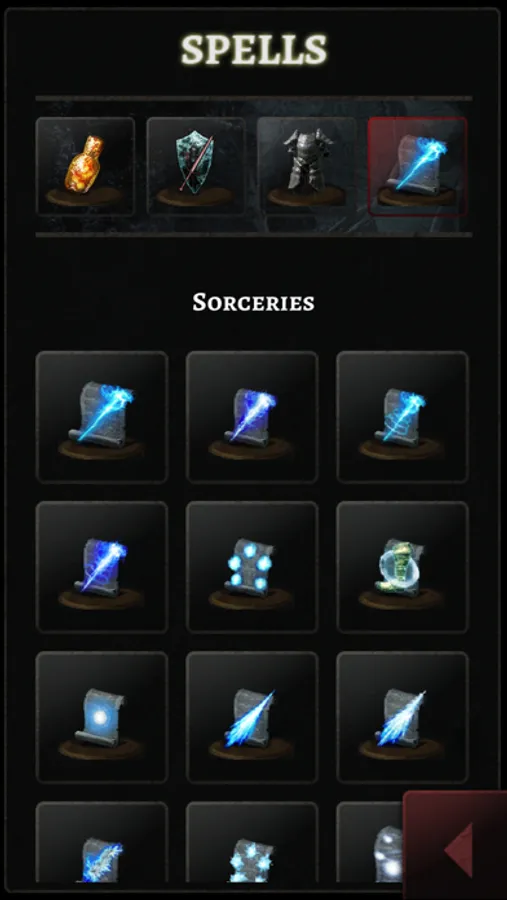Open the five glowing orbs sorcery
The image size is (507, 900).
click(252, 567)
